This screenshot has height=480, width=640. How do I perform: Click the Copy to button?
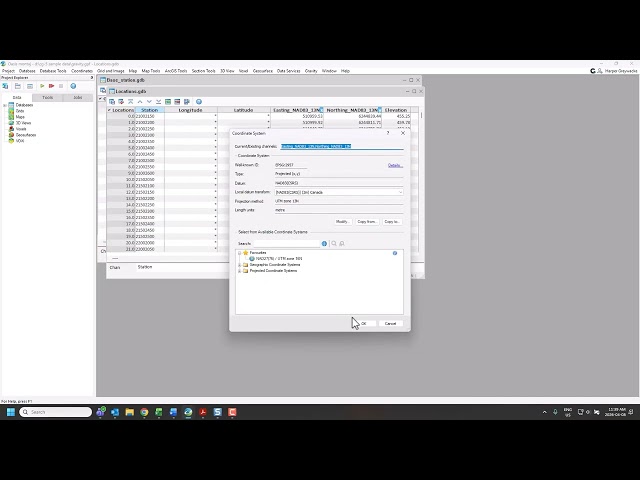[392, 222]
